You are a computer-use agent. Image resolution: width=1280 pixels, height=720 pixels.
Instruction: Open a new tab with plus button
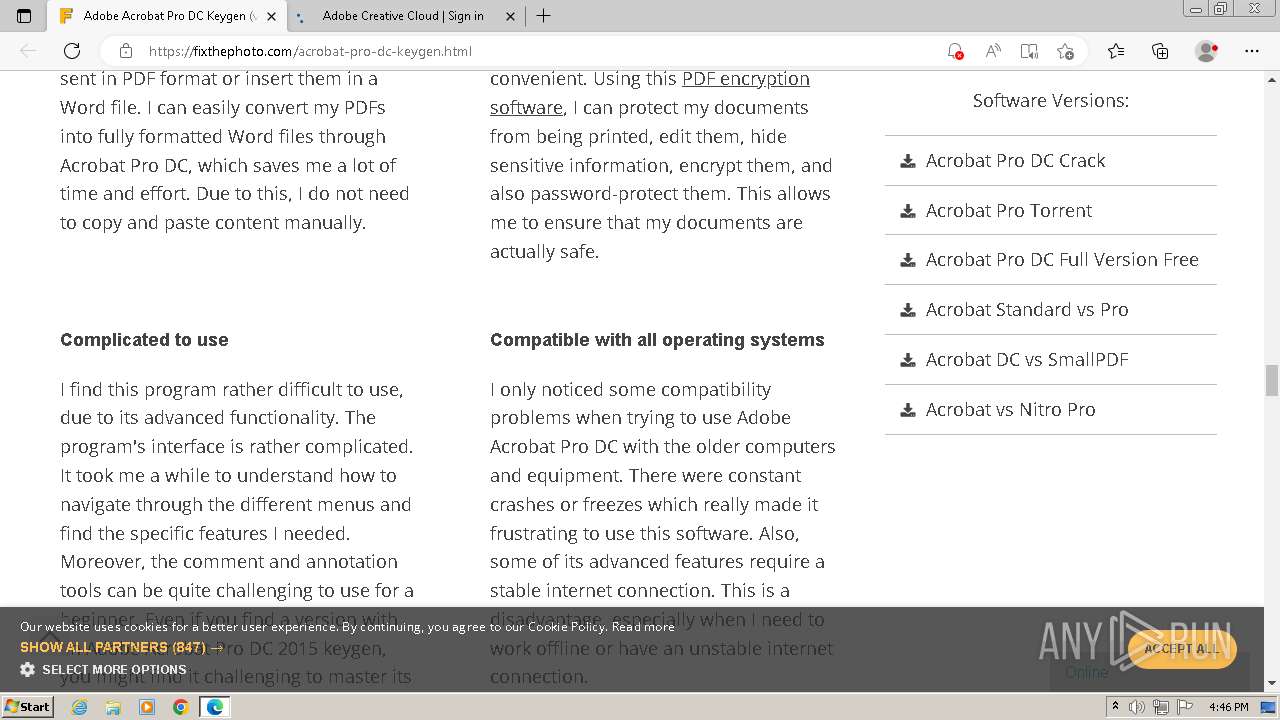point(543,16)
